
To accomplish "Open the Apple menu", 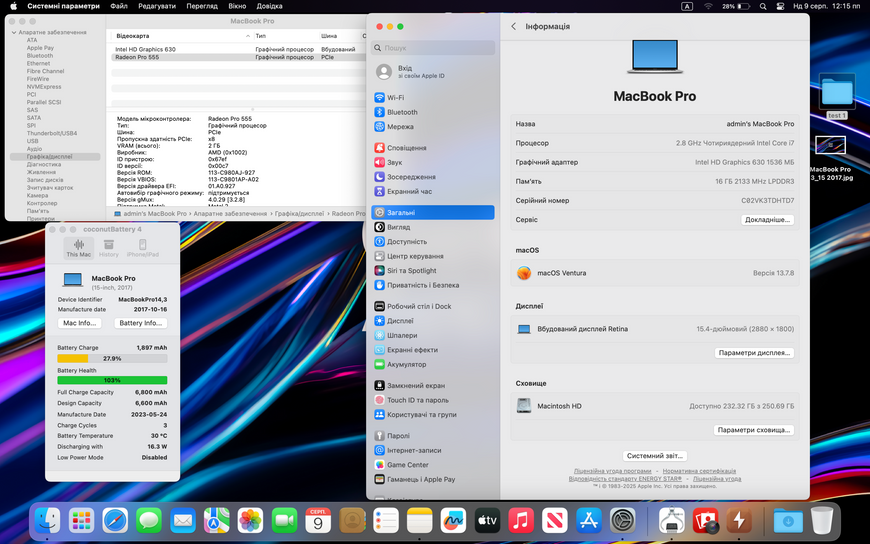I will click(13, 6).
